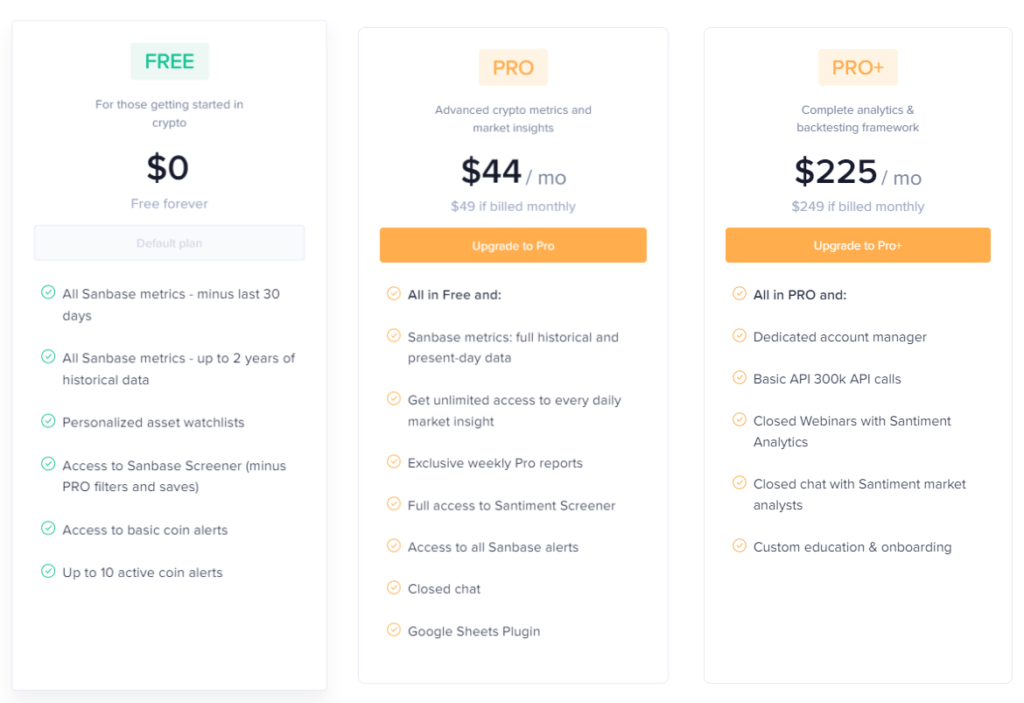
Task: Click check icon next to Full access to Santiment Screener
Action: [393, 504]
